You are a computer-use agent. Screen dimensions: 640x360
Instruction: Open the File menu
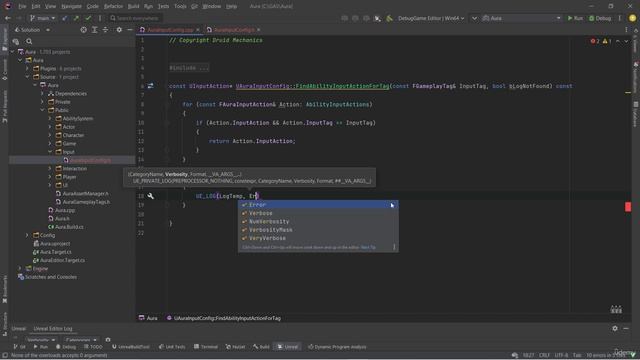click(22, 6)
